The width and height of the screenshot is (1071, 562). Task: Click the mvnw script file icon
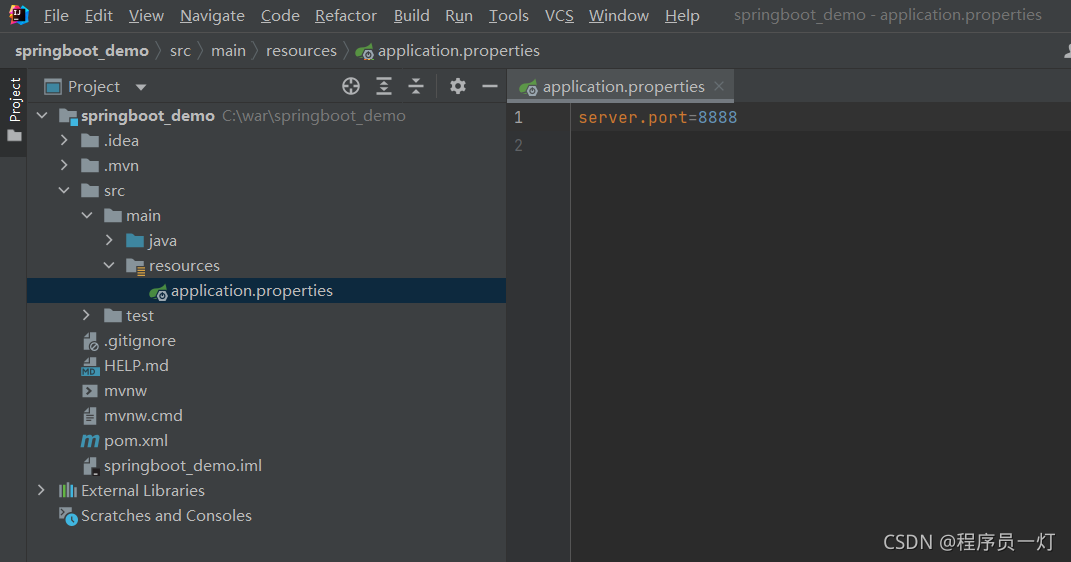tap(89, 391)
